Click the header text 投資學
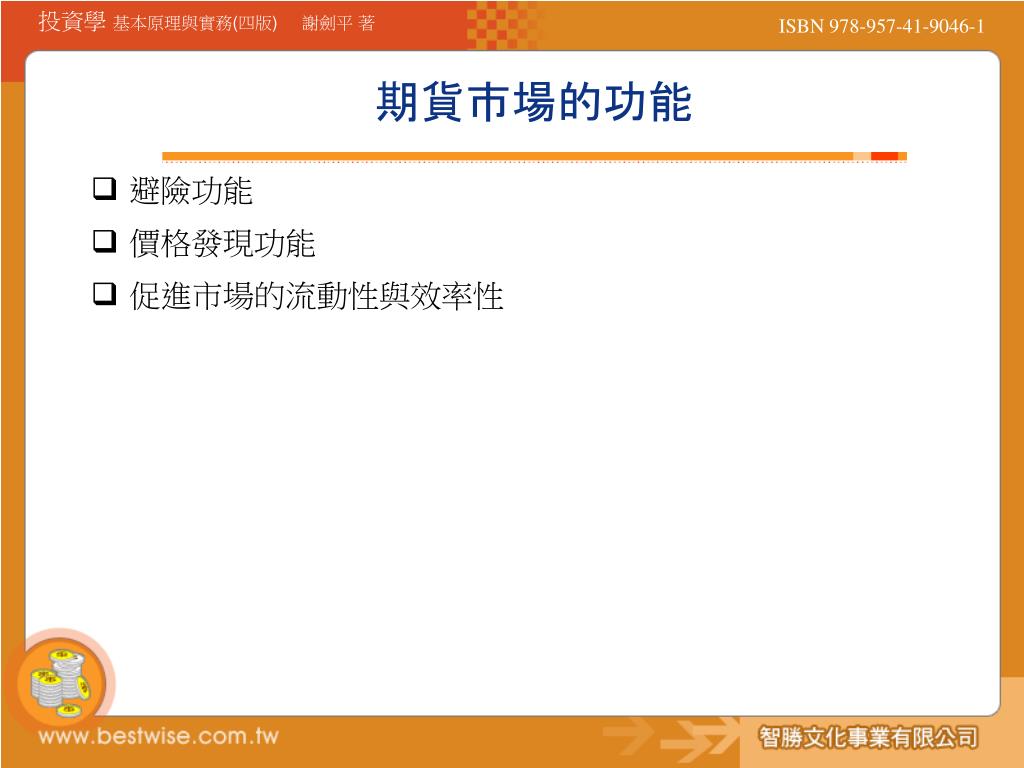Viewport: 1024px width, 768px height. [72, 22]
